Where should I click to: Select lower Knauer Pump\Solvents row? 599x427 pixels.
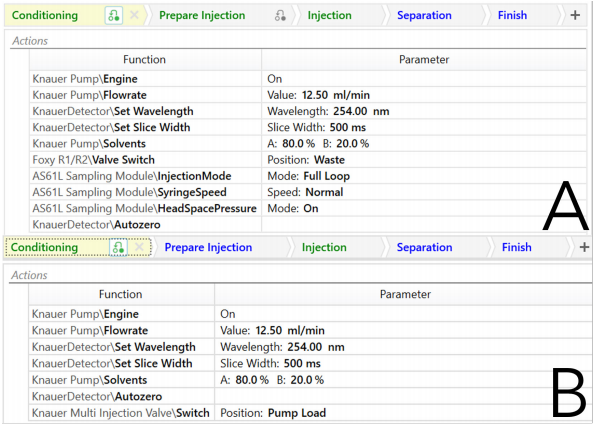pyautogui.click(x=311, y=380)
